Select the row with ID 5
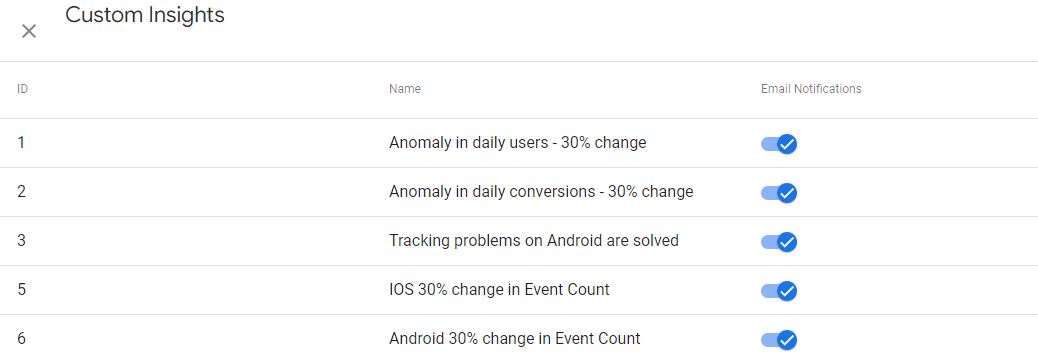 click(x=519, y=290)
